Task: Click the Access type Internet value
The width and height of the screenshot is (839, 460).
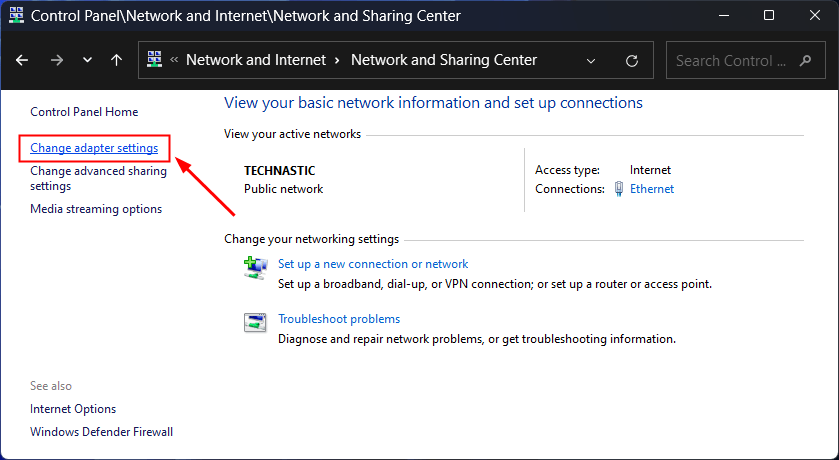Action: [650, 170]
